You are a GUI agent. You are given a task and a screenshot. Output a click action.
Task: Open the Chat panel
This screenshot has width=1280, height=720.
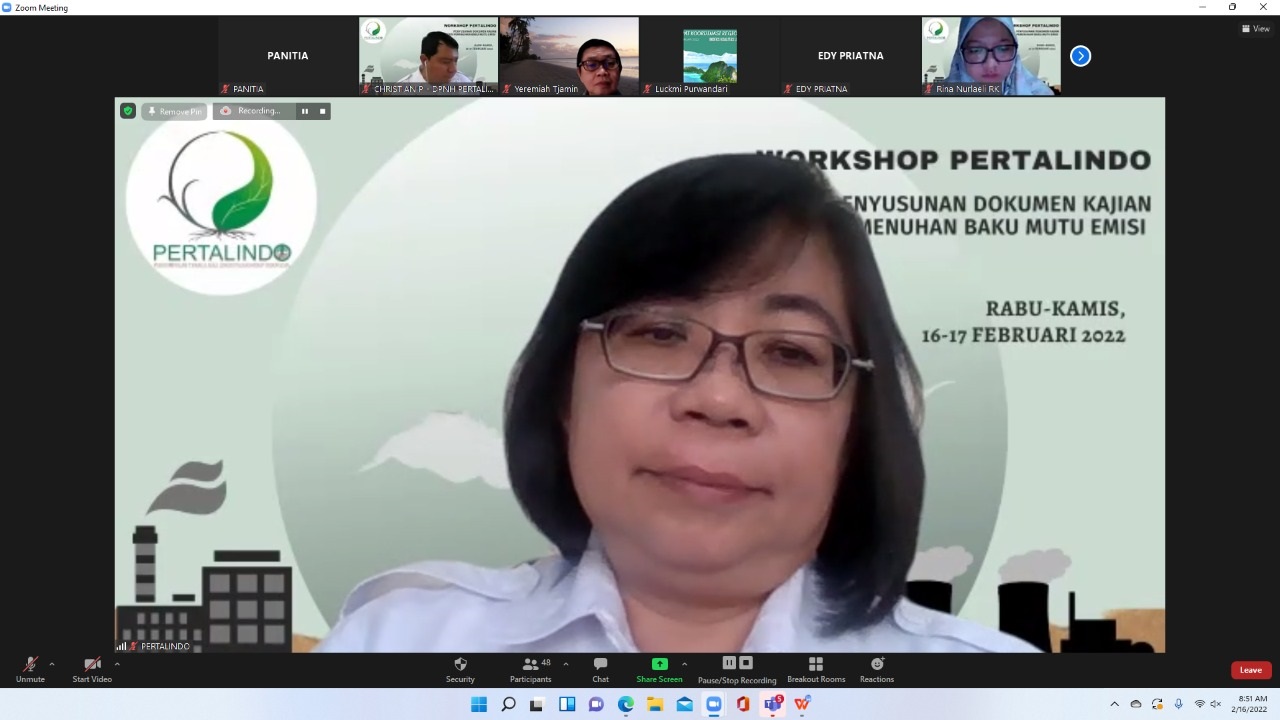coord(600,669)
